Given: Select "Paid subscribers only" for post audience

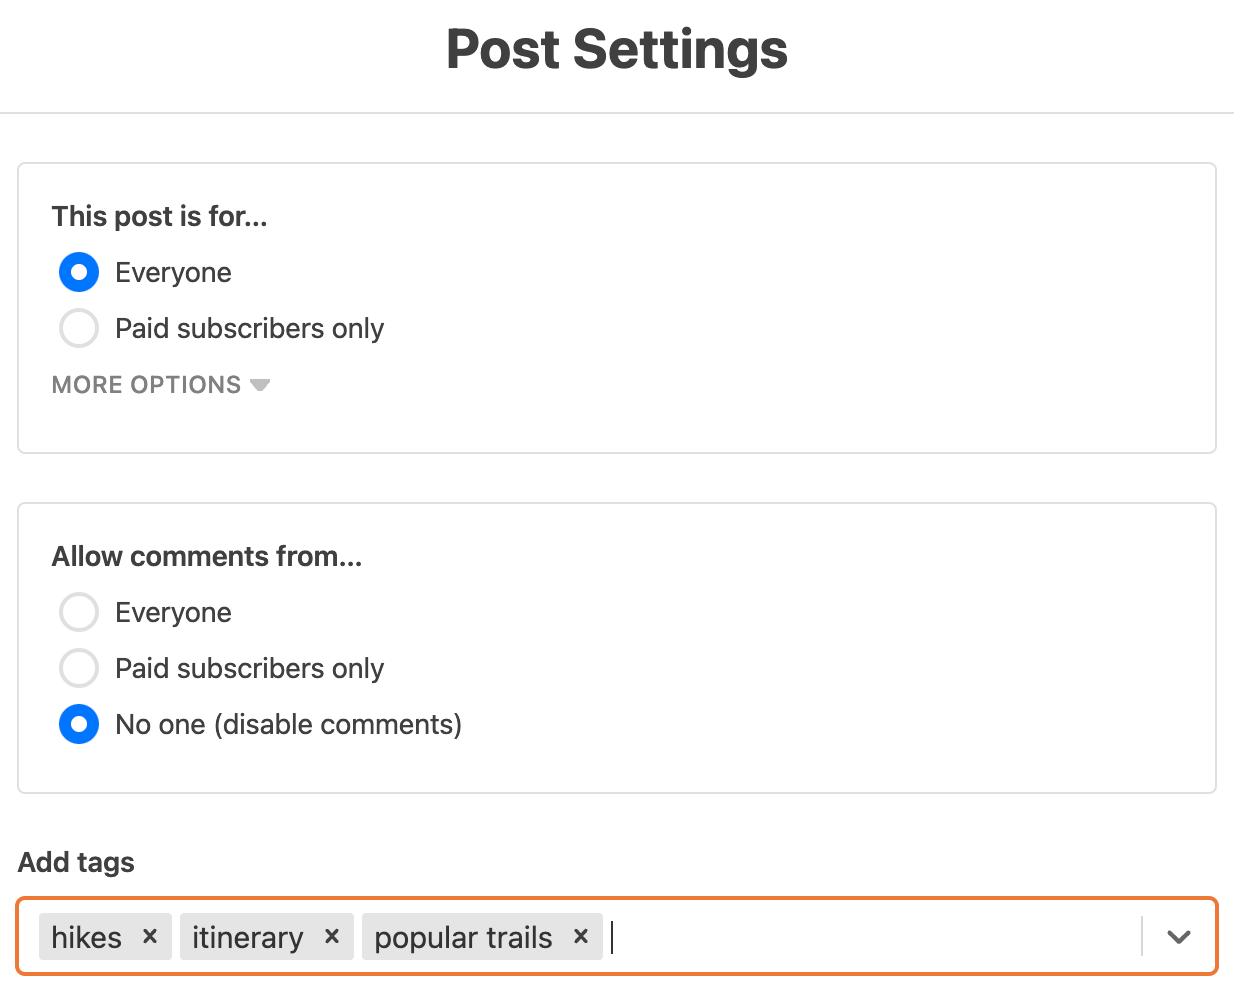Looking at the screenshot, I should coord(79,328).
